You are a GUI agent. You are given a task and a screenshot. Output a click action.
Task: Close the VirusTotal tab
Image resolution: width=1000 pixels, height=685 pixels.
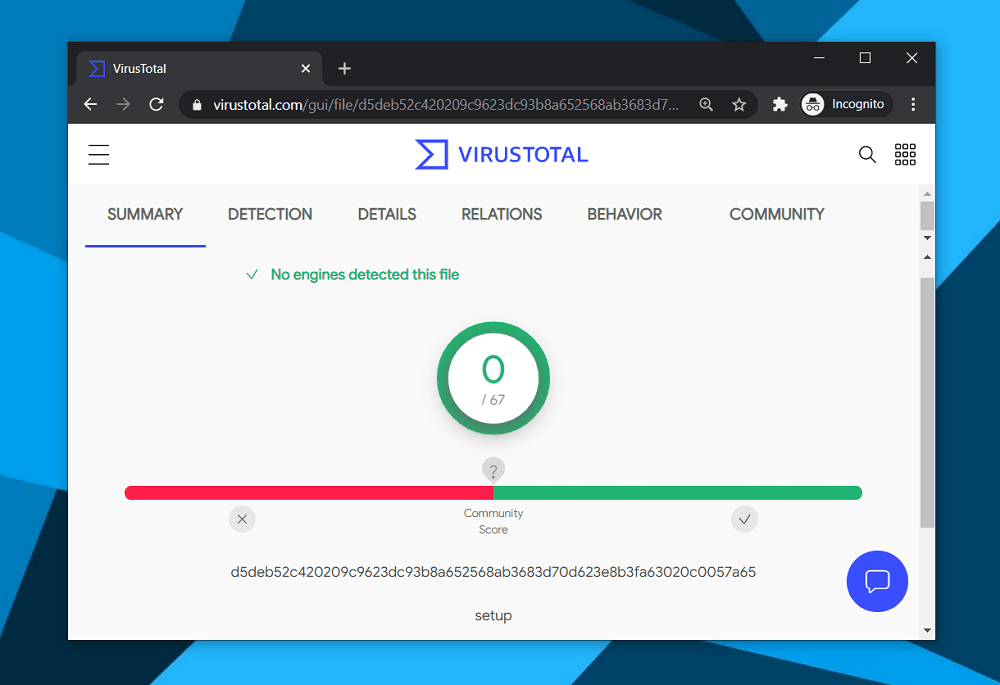click(305, 68)
